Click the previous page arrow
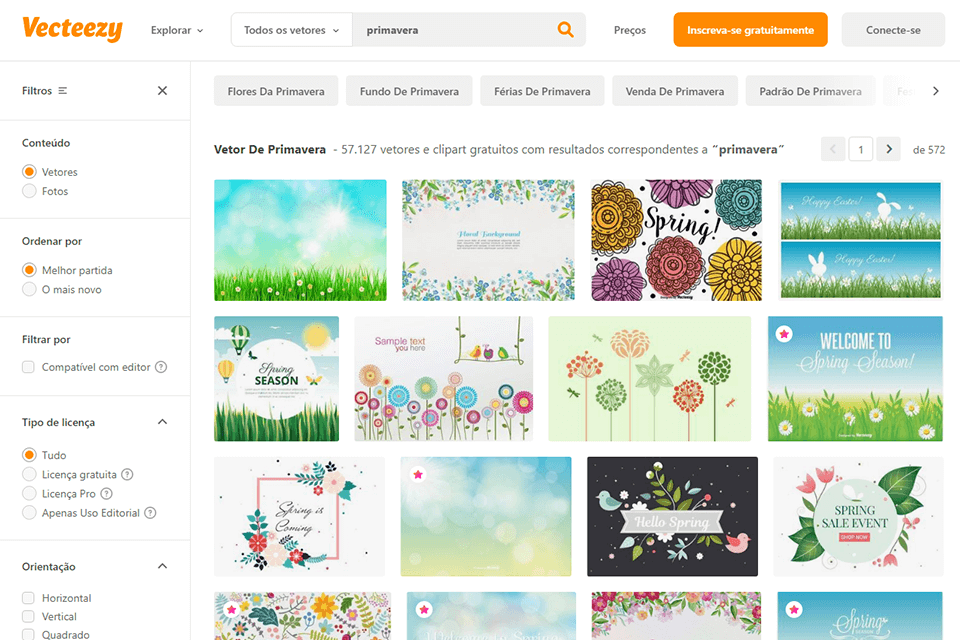This screenshot has height=640, width=960. pos(833,148)
